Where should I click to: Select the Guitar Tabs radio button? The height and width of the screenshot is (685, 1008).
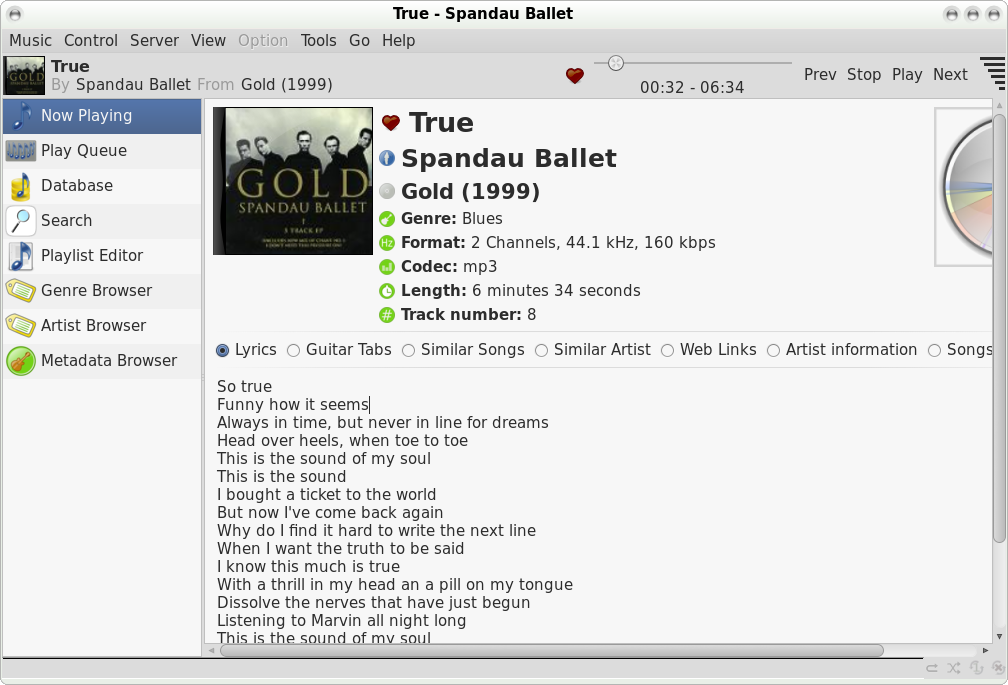coord(294,350)
